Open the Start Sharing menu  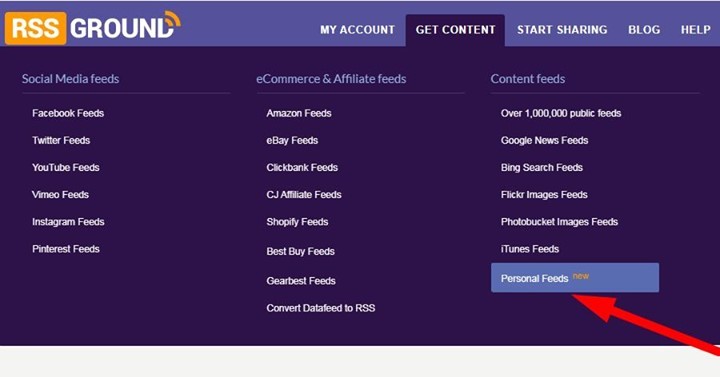tap(562, 30)
